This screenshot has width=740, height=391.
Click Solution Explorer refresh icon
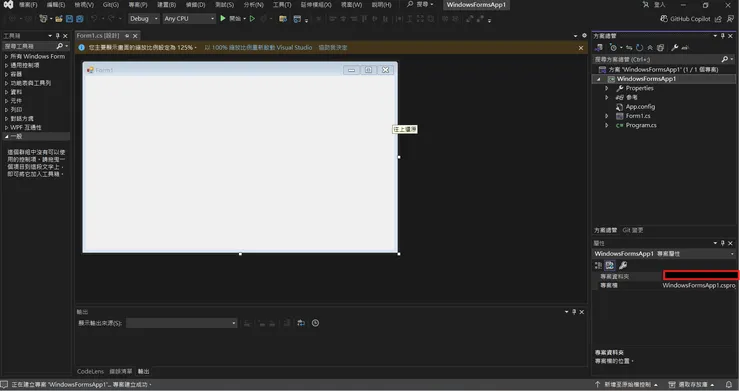point(639,47)
